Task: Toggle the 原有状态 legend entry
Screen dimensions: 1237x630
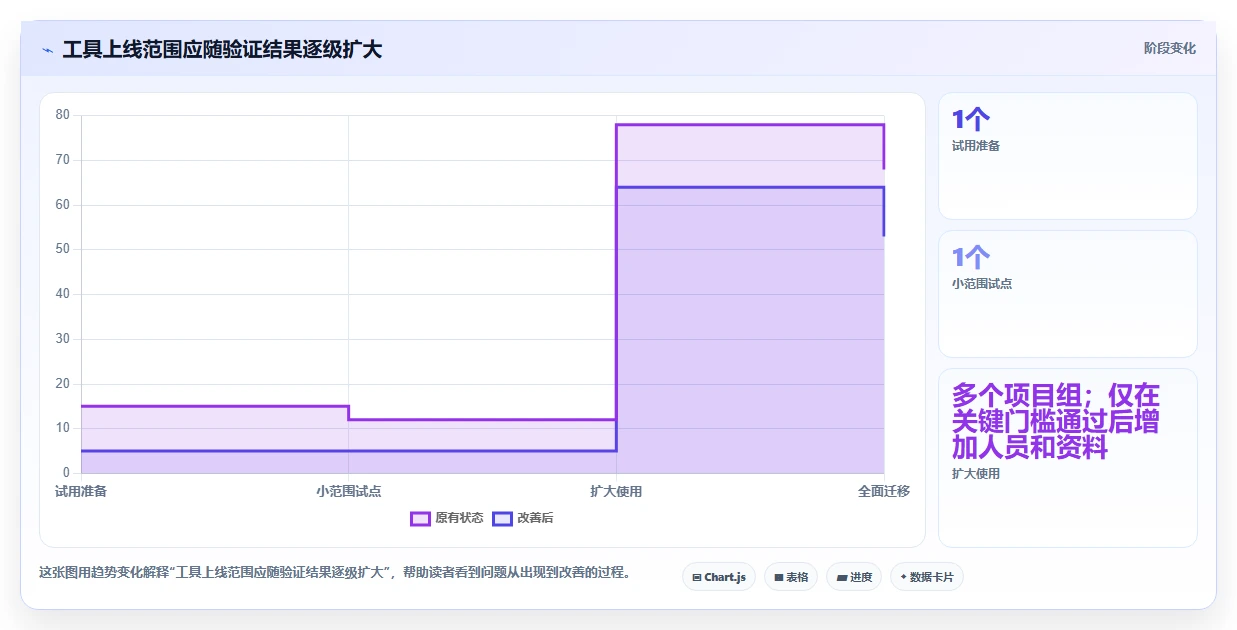Action: click(x=447, y=518)
